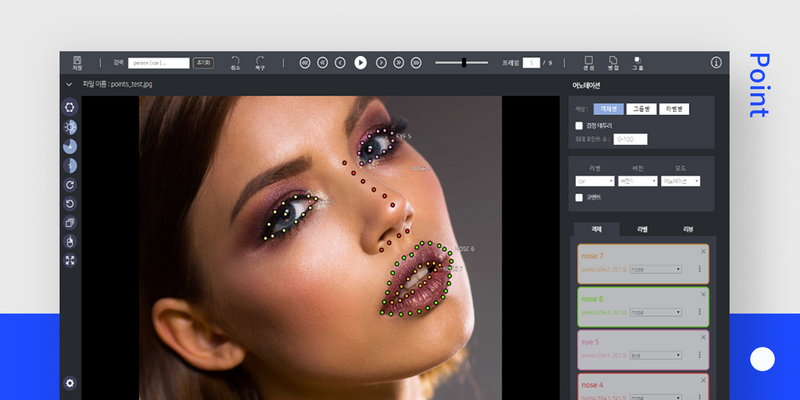Image resolution: width=800 pixels, height=400 pixels.
Task: Switch to the 리뷰 tab in the object list
Action: coord(687,229)
